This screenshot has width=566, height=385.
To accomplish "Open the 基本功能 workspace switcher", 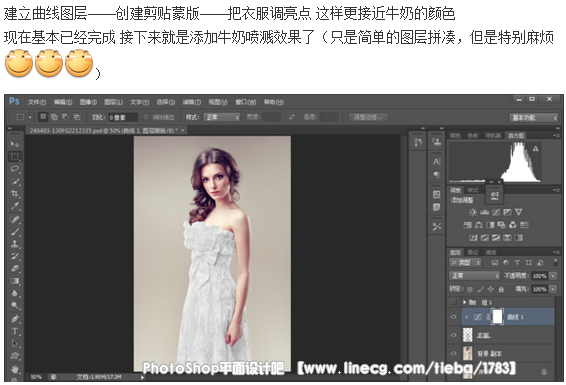I will point(534,118).
